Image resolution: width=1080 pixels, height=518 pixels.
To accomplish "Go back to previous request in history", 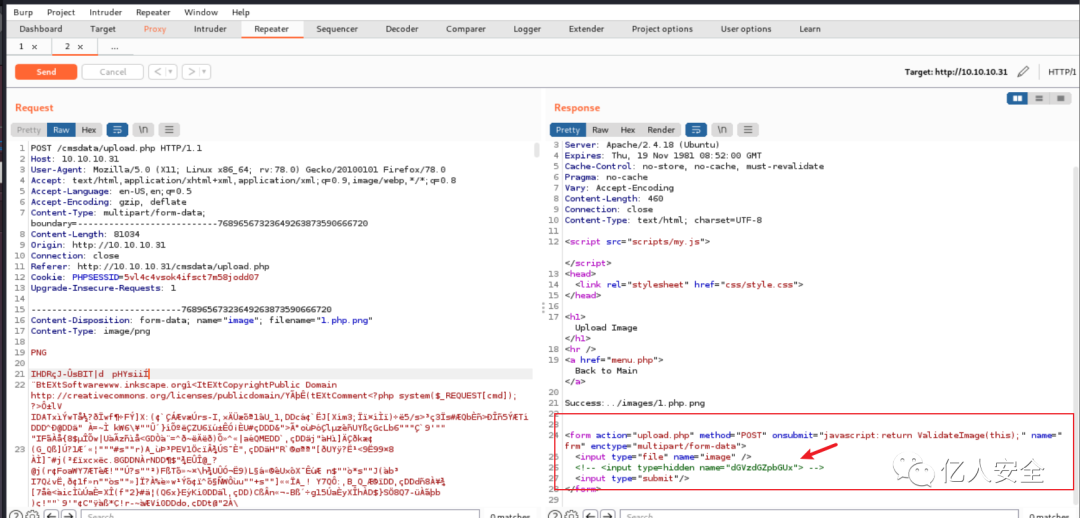I will (x=158, y=72).
